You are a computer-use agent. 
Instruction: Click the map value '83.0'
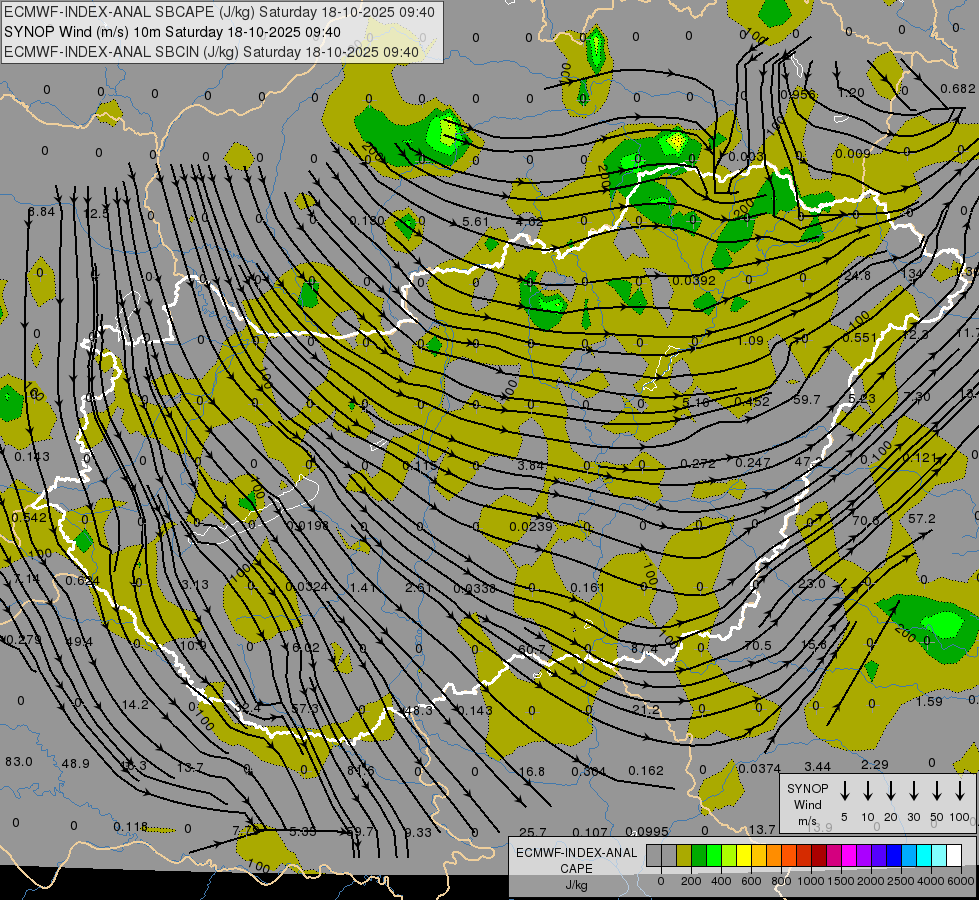(19, 761)
